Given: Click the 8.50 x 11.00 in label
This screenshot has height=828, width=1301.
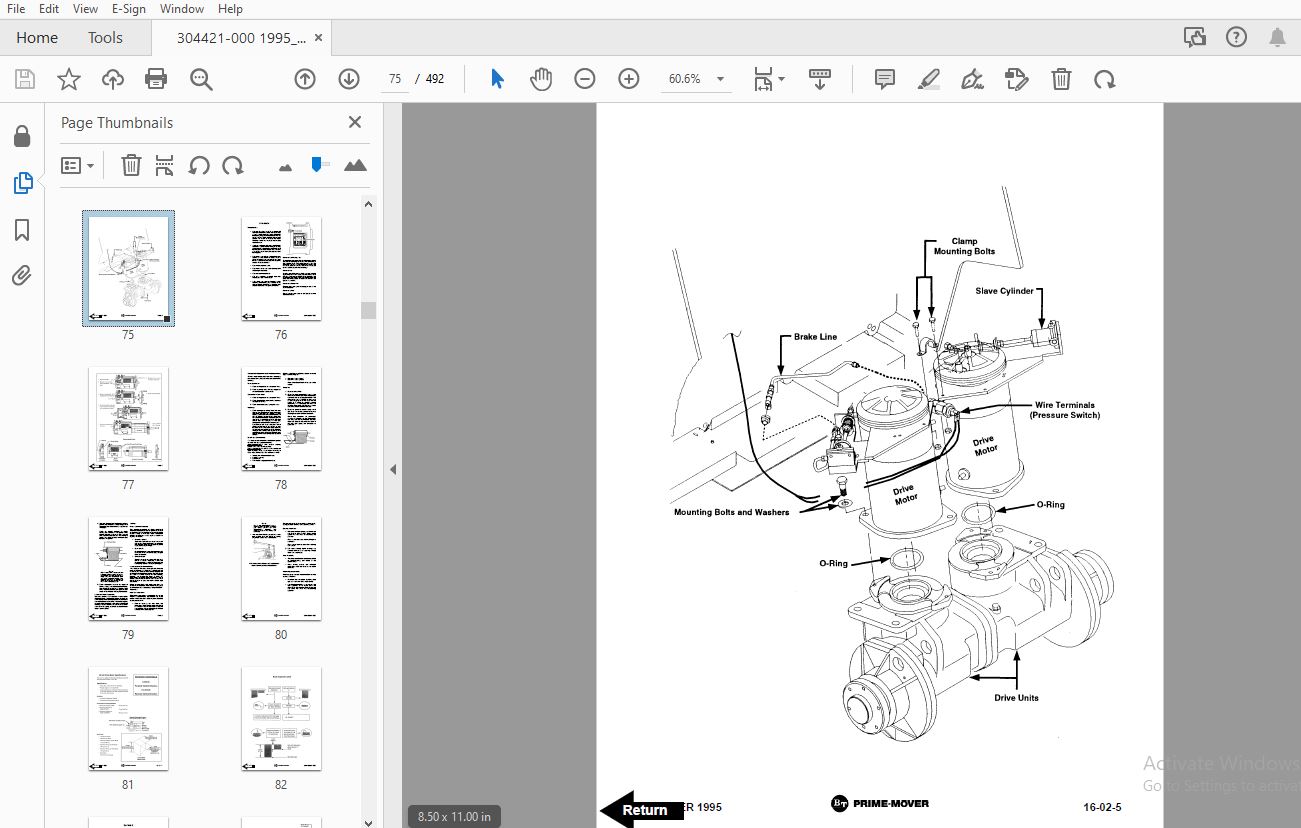Looking at the screenshot, I should point(454,816).
